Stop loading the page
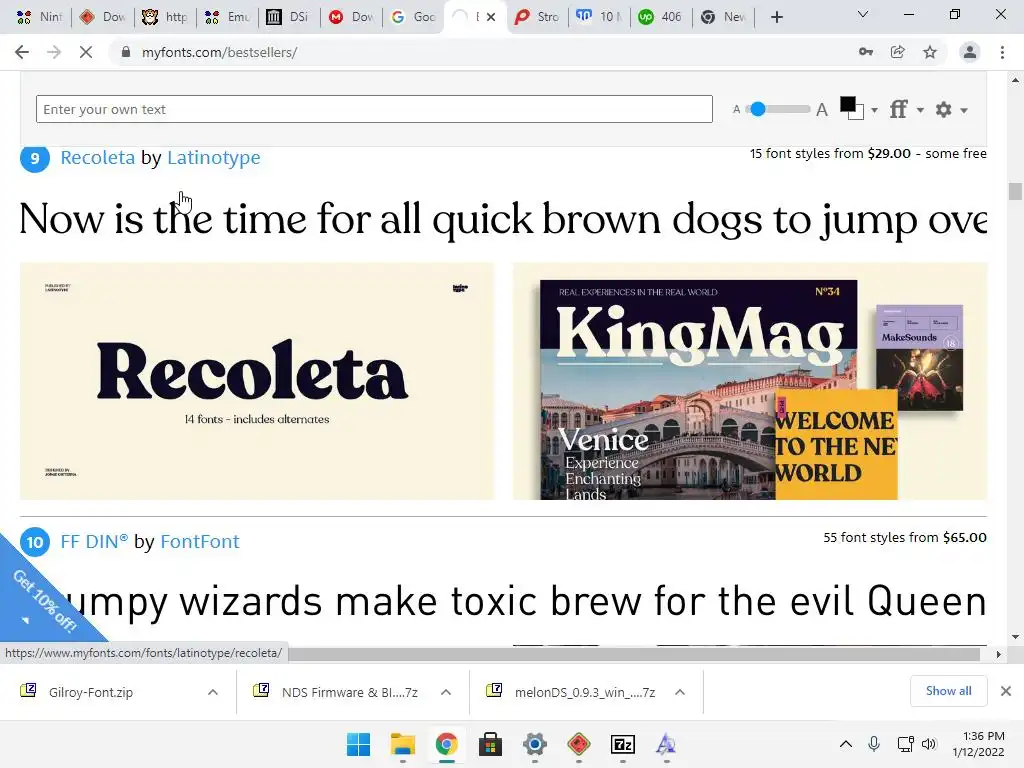This screenshot has height=768, width=1024. click(x=86, y=52)
